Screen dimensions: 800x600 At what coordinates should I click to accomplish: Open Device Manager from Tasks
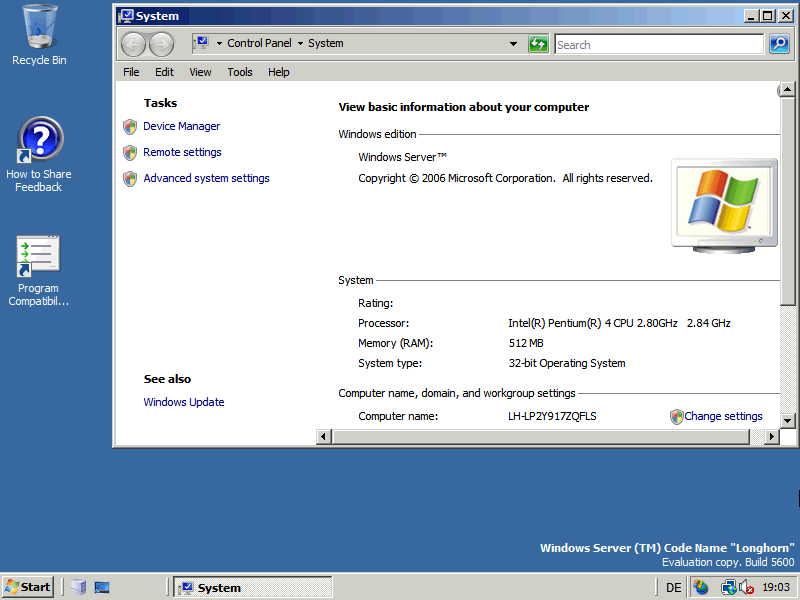181,126
